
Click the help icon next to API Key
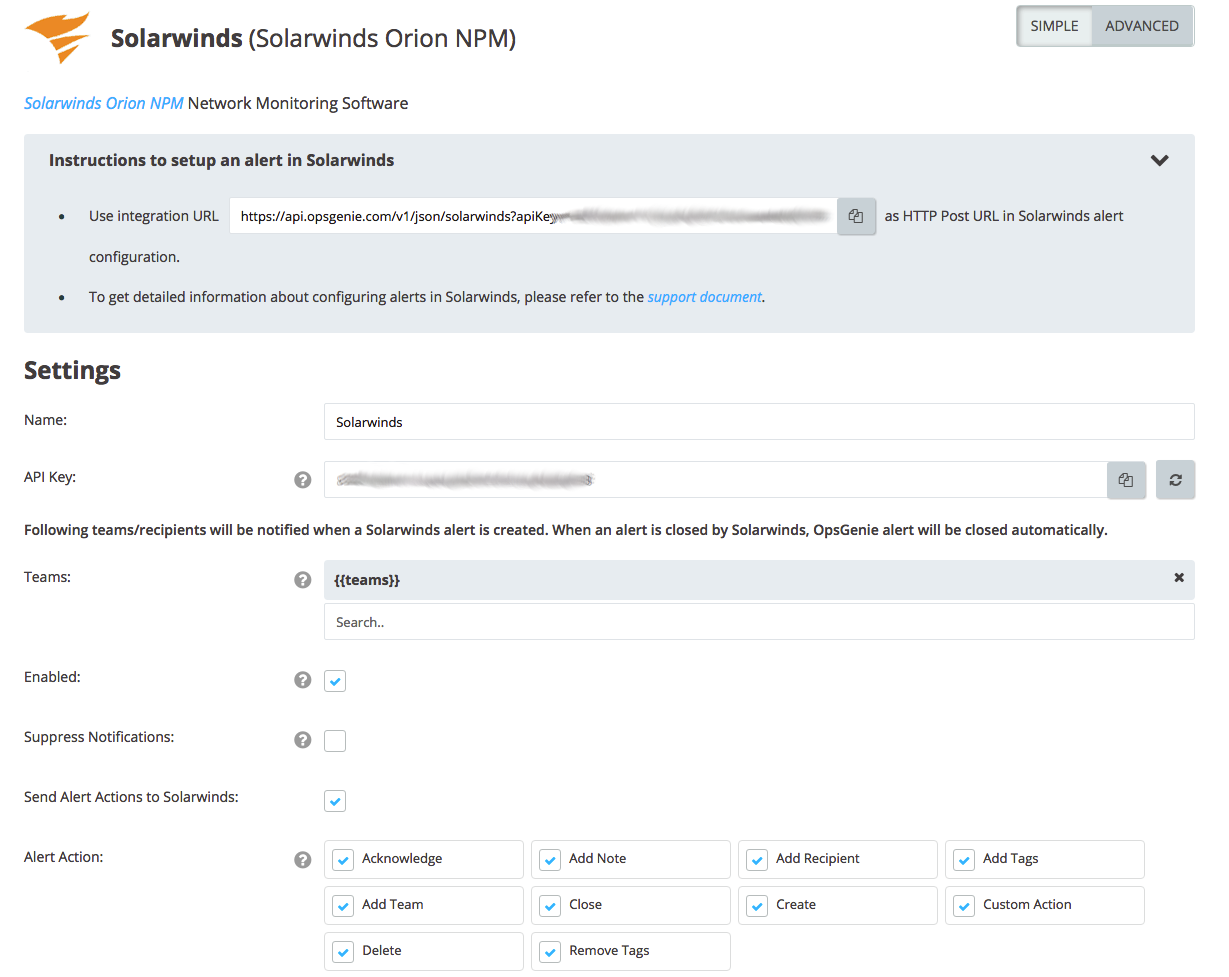coord(303,480)
